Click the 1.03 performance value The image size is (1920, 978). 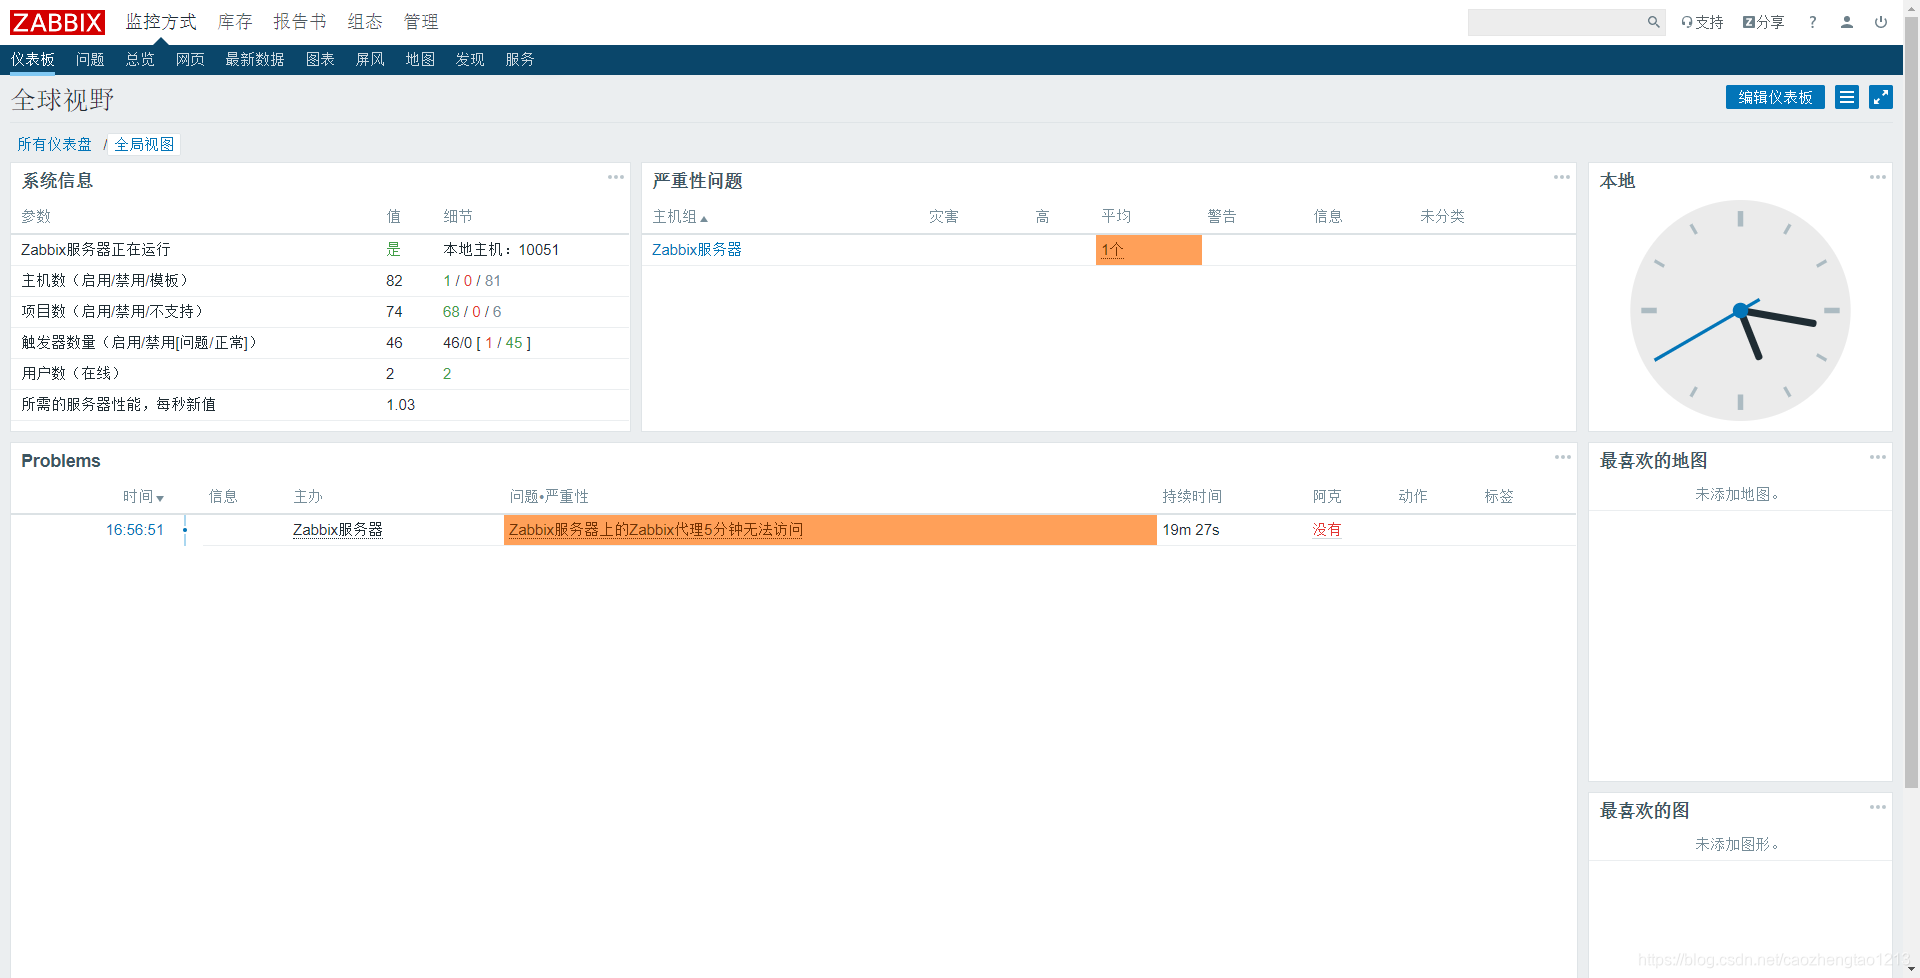click(400, 405)
